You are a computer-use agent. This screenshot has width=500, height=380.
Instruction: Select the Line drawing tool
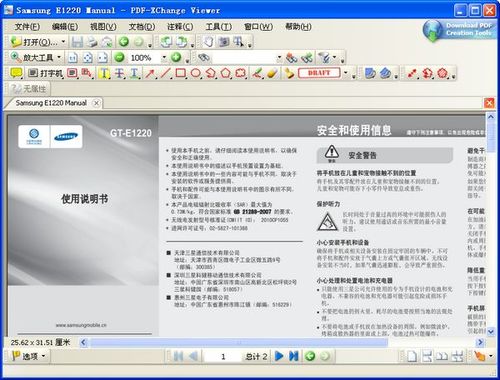coord(165,73)
